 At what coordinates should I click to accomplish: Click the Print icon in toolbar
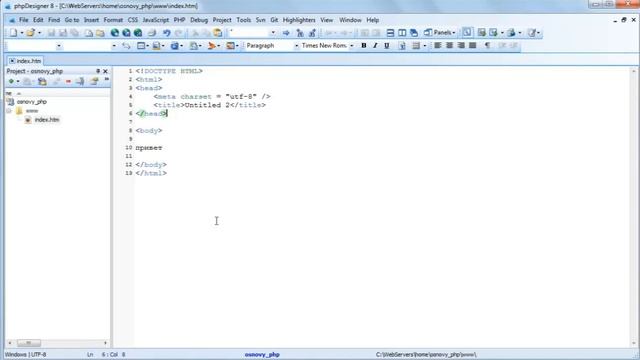pos(152,33)
